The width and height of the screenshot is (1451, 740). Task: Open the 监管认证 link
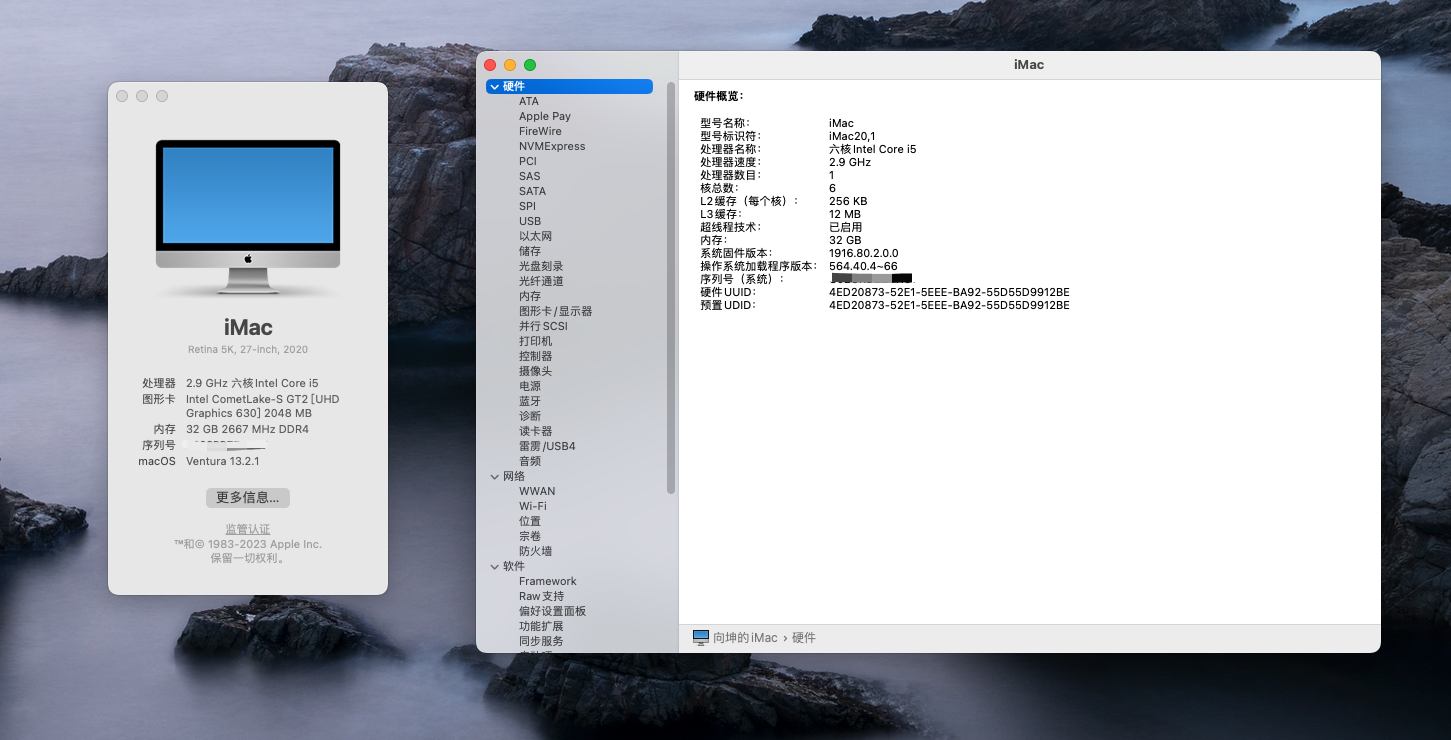tap(248, 529)
